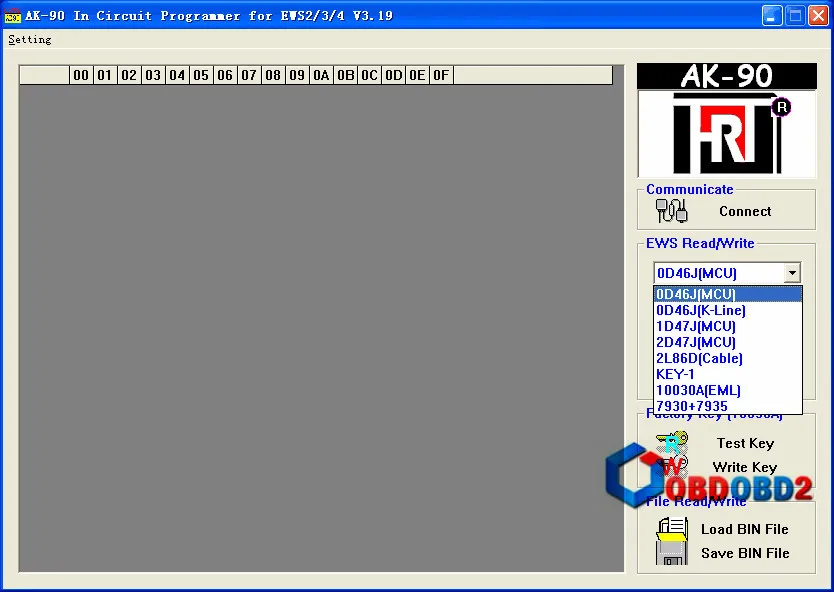This screenshot has height=592, width=834.
Task: Click the Save BIN File floppy icon
Action: coord(672,553)
